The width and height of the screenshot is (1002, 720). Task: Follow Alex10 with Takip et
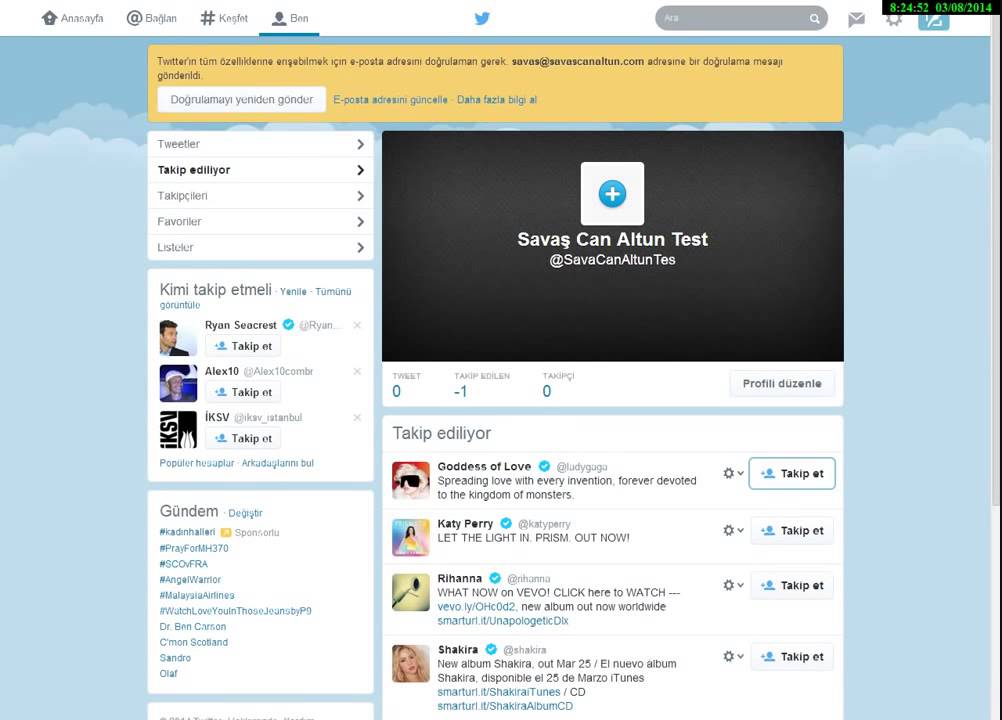click(243, 392)
